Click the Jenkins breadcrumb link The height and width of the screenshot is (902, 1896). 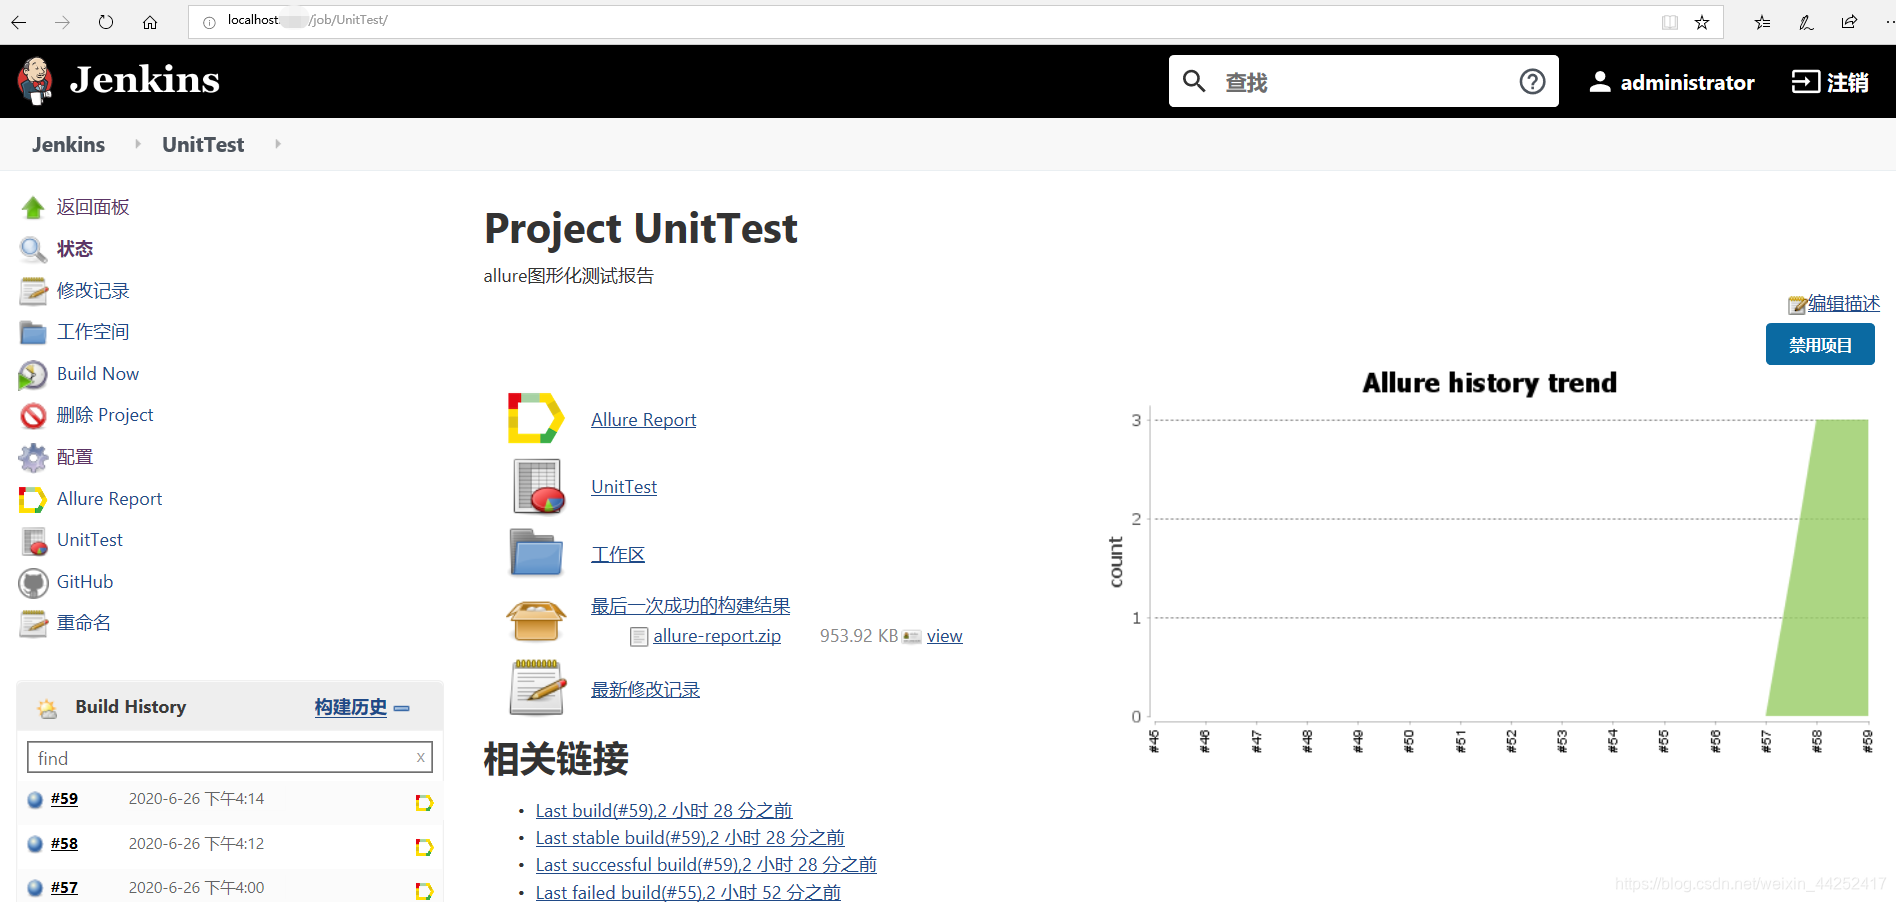tap(68, 144)
